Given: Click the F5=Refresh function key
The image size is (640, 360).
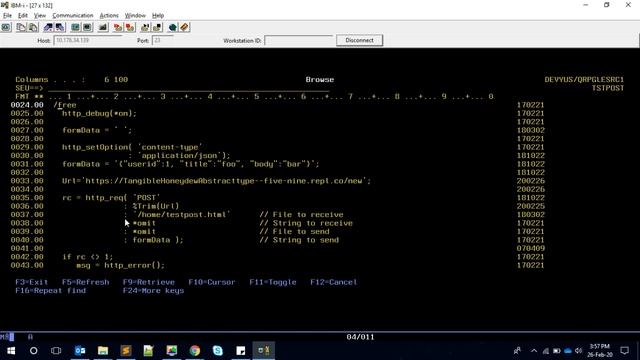Looking at the screenshot, I should pyautogui.click(x=85, y=282).
